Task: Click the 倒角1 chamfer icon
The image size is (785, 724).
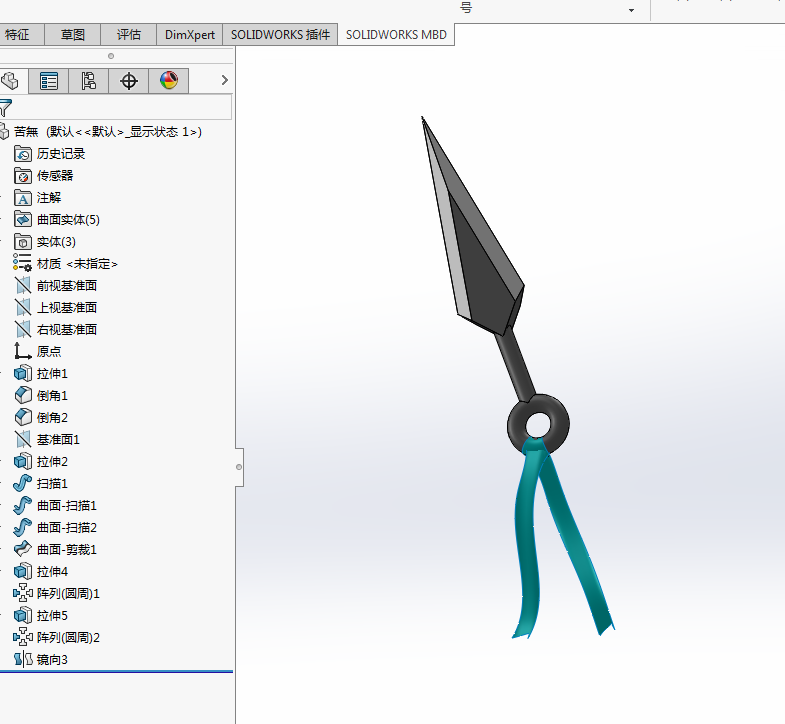Action: pyautogui.click(x=23, y=396)
